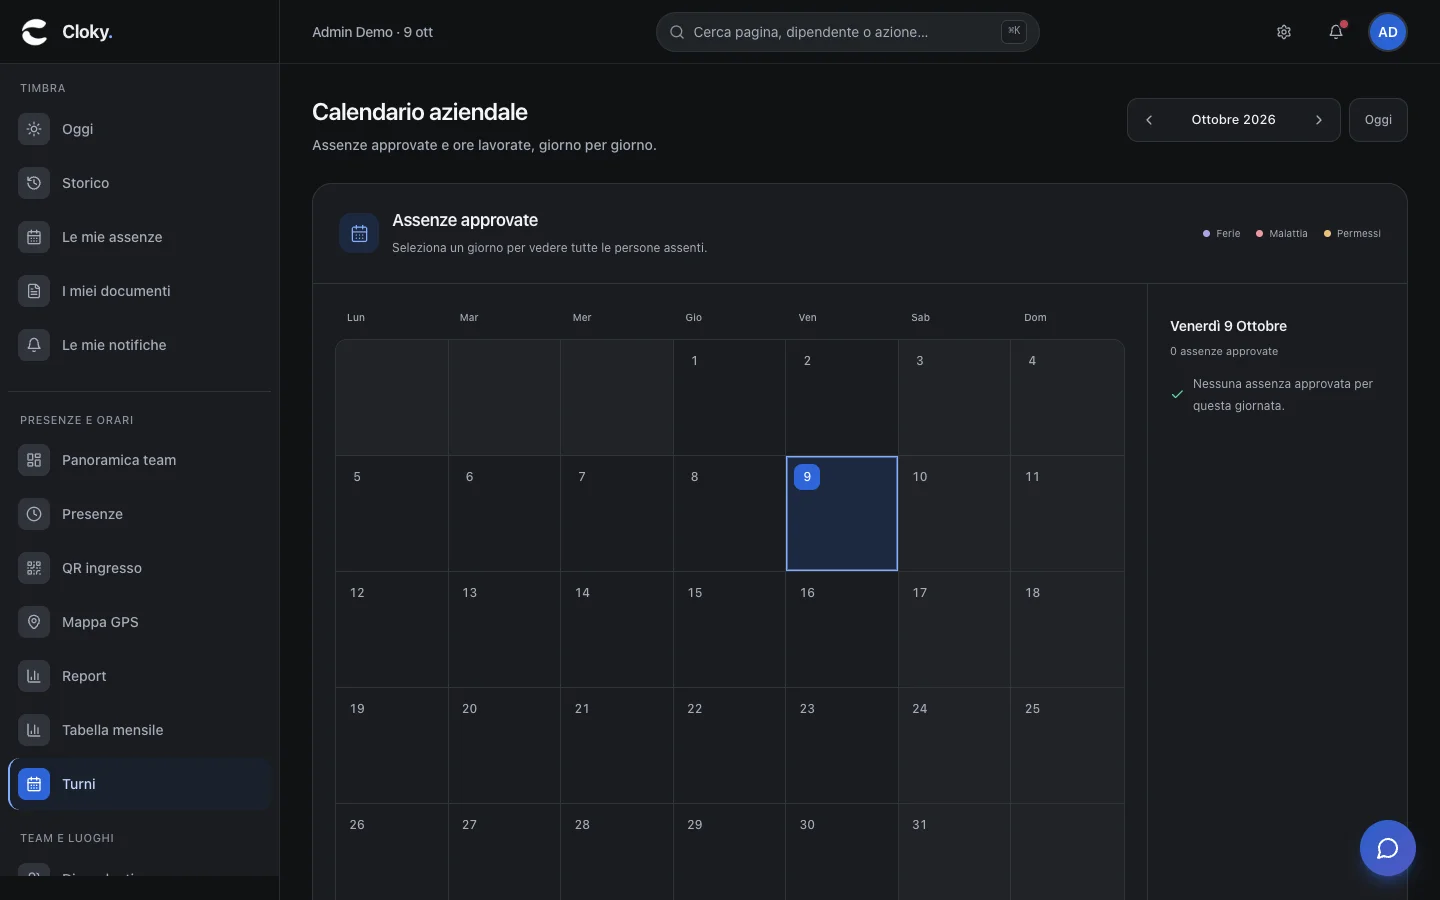Select day 18 in the calendar
The height and width of the screenshot is (900, 1440).
click(x=1067, y=630)
